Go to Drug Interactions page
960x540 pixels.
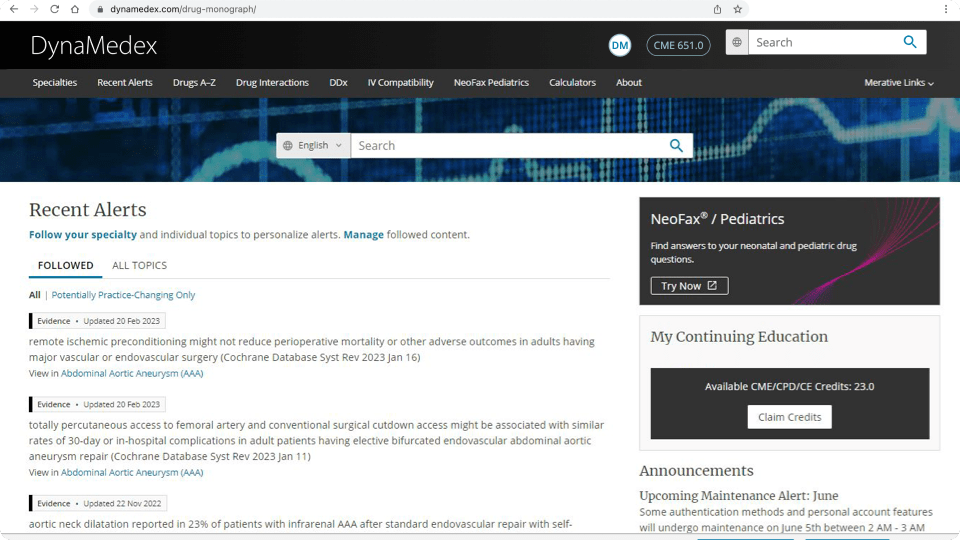pos(272,83)
